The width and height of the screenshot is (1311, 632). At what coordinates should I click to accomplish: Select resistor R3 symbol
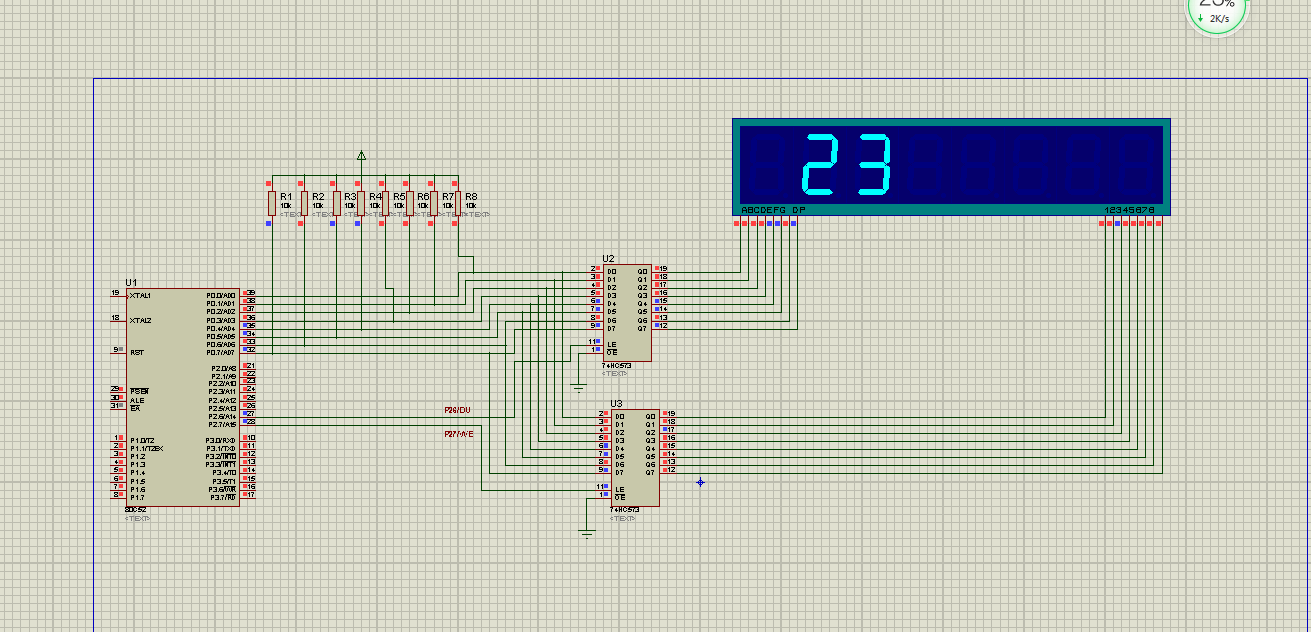coord(337,204)
